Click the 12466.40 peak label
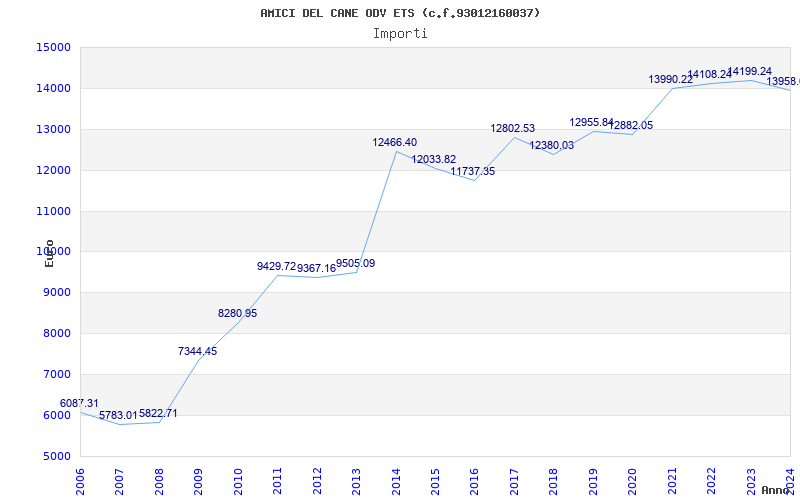The width and height of the screenshot is (800, 500). click(x=394, y=143)
